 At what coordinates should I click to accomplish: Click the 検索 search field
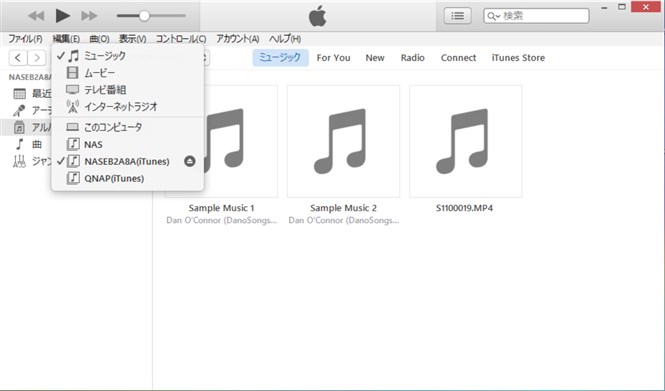(x=536, y=16)
